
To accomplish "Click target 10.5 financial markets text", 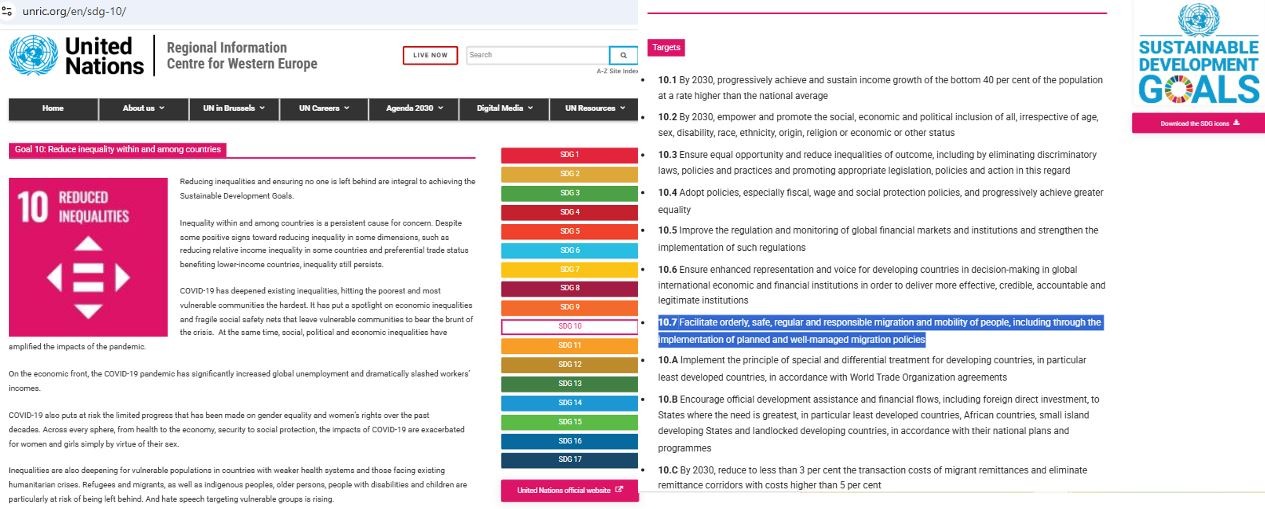I will 877,238.
